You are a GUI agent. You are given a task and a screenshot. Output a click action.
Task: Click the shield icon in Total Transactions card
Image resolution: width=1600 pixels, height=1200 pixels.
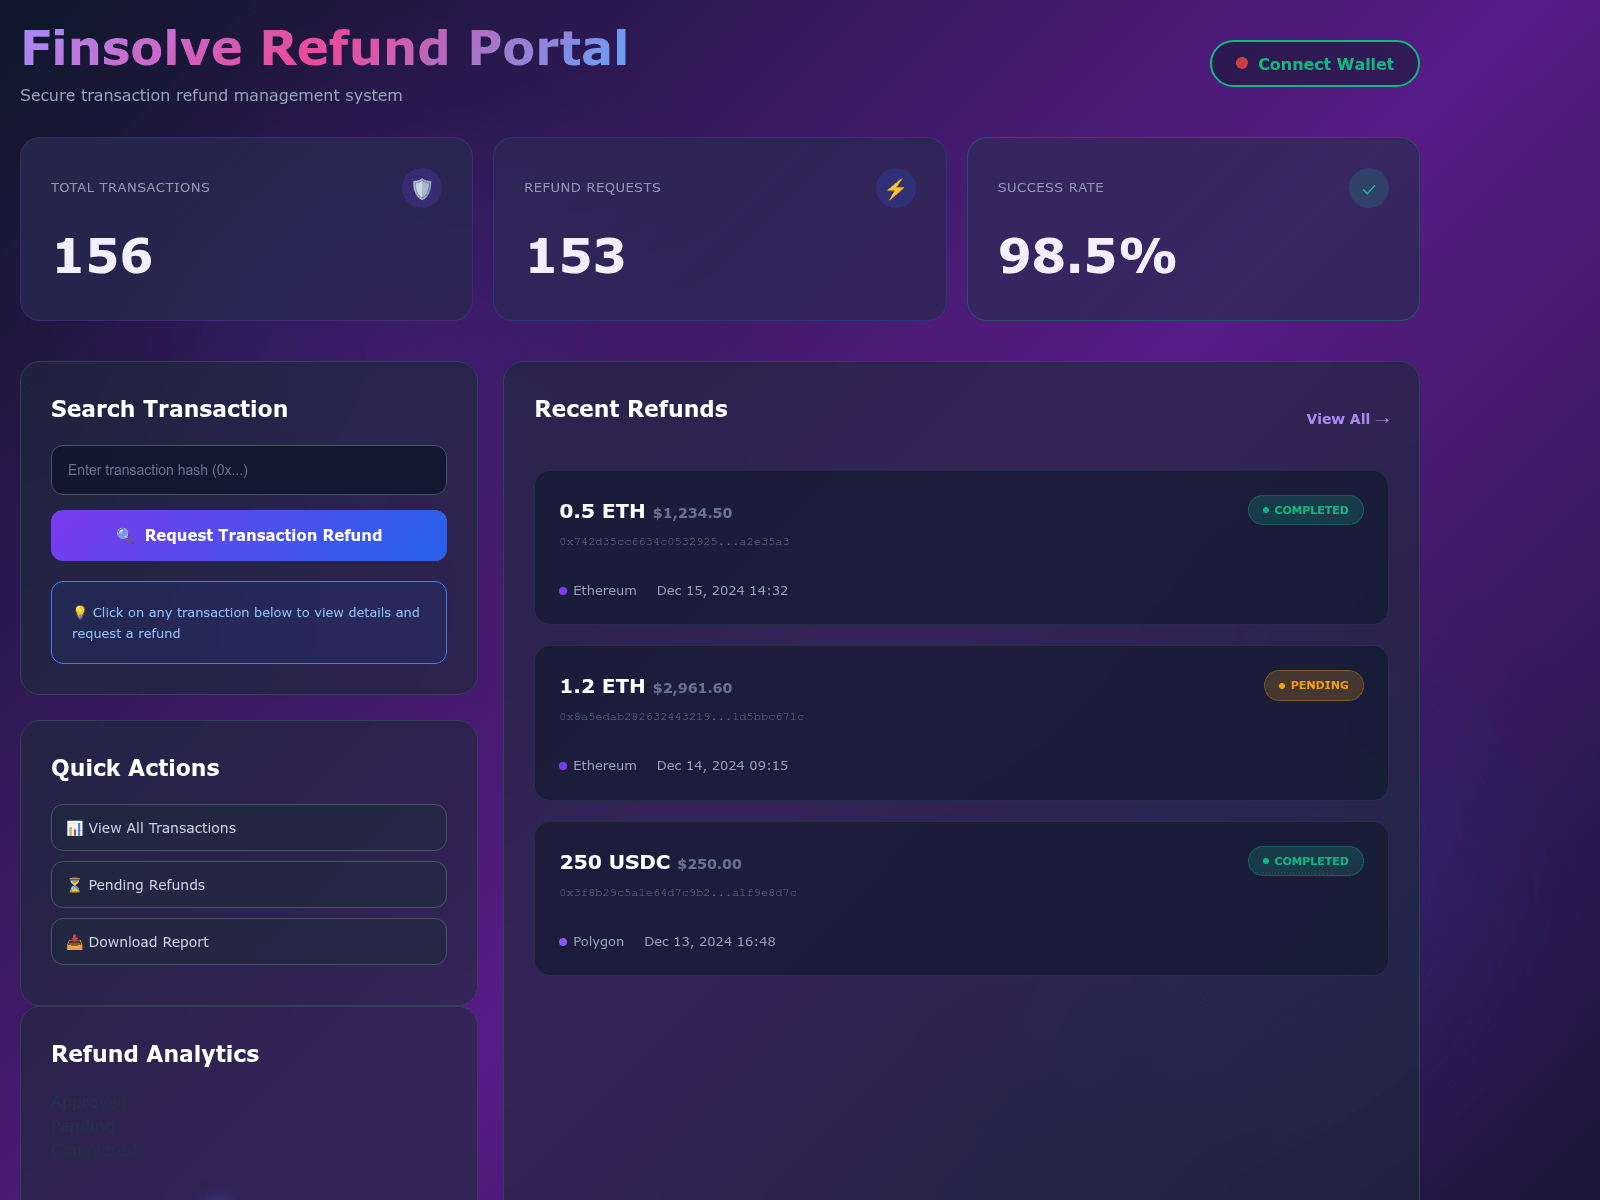tap(422, 188)
